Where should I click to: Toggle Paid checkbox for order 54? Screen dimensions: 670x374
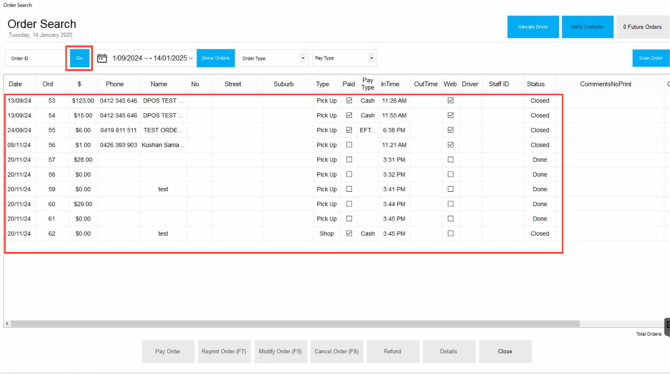(349, 115)
